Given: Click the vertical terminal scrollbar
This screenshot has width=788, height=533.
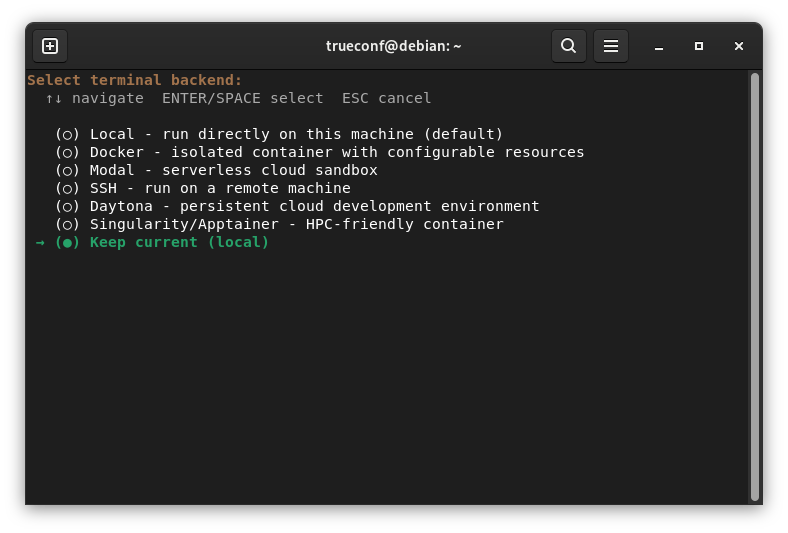Looking at the screenshot, I should [754, 287].
